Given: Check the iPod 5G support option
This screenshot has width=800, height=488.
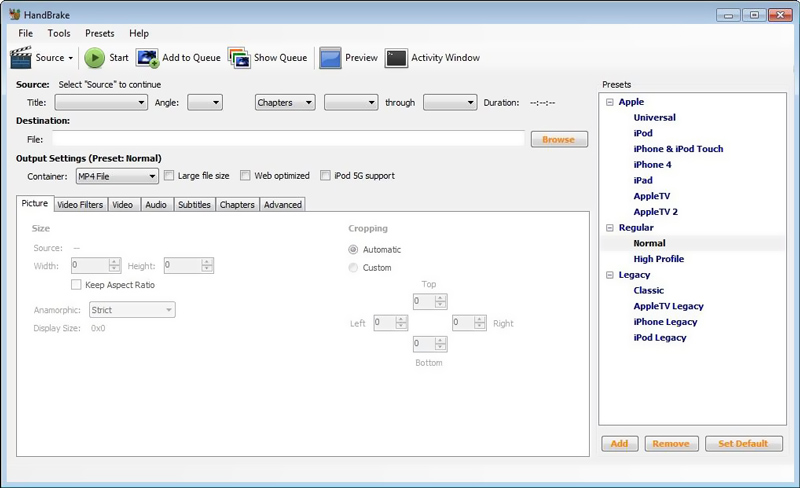Looking at the screenshot, I should [326, 176].
